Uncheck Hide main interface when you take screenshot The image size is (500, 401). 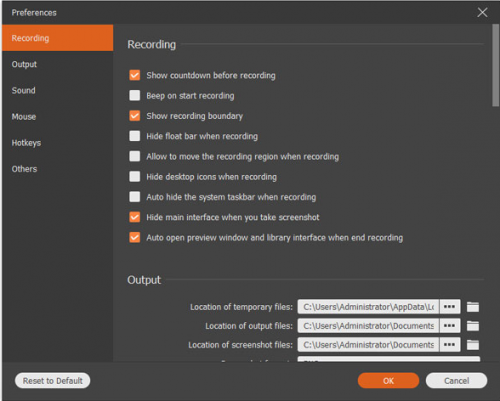pos(135,217)
